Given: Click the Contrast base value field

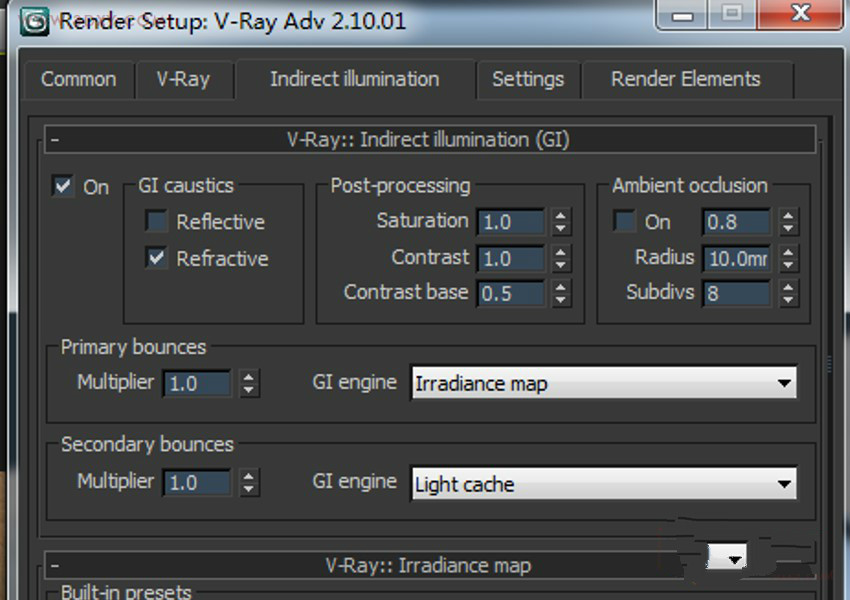Looking at the screenshot, I should (x=511, y=293).
